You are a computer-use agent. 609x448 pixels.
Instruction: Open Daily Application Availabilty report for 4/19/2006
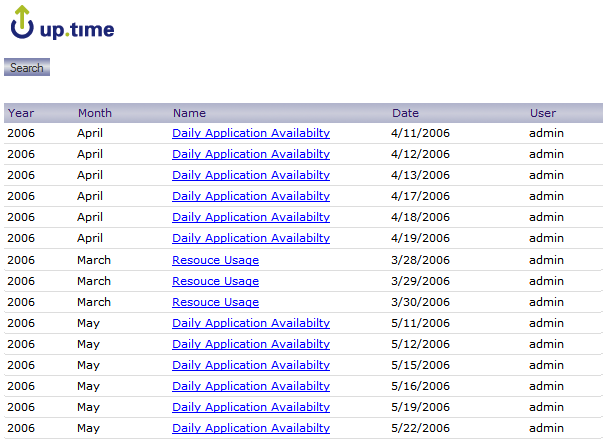point(251,238)
